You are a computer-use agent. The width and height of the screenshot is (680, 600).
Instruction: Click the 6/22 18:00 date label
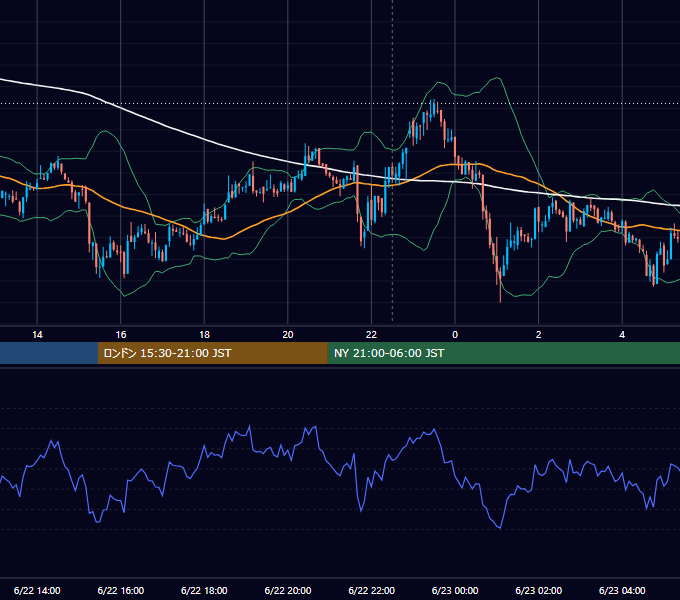point(204,590)
